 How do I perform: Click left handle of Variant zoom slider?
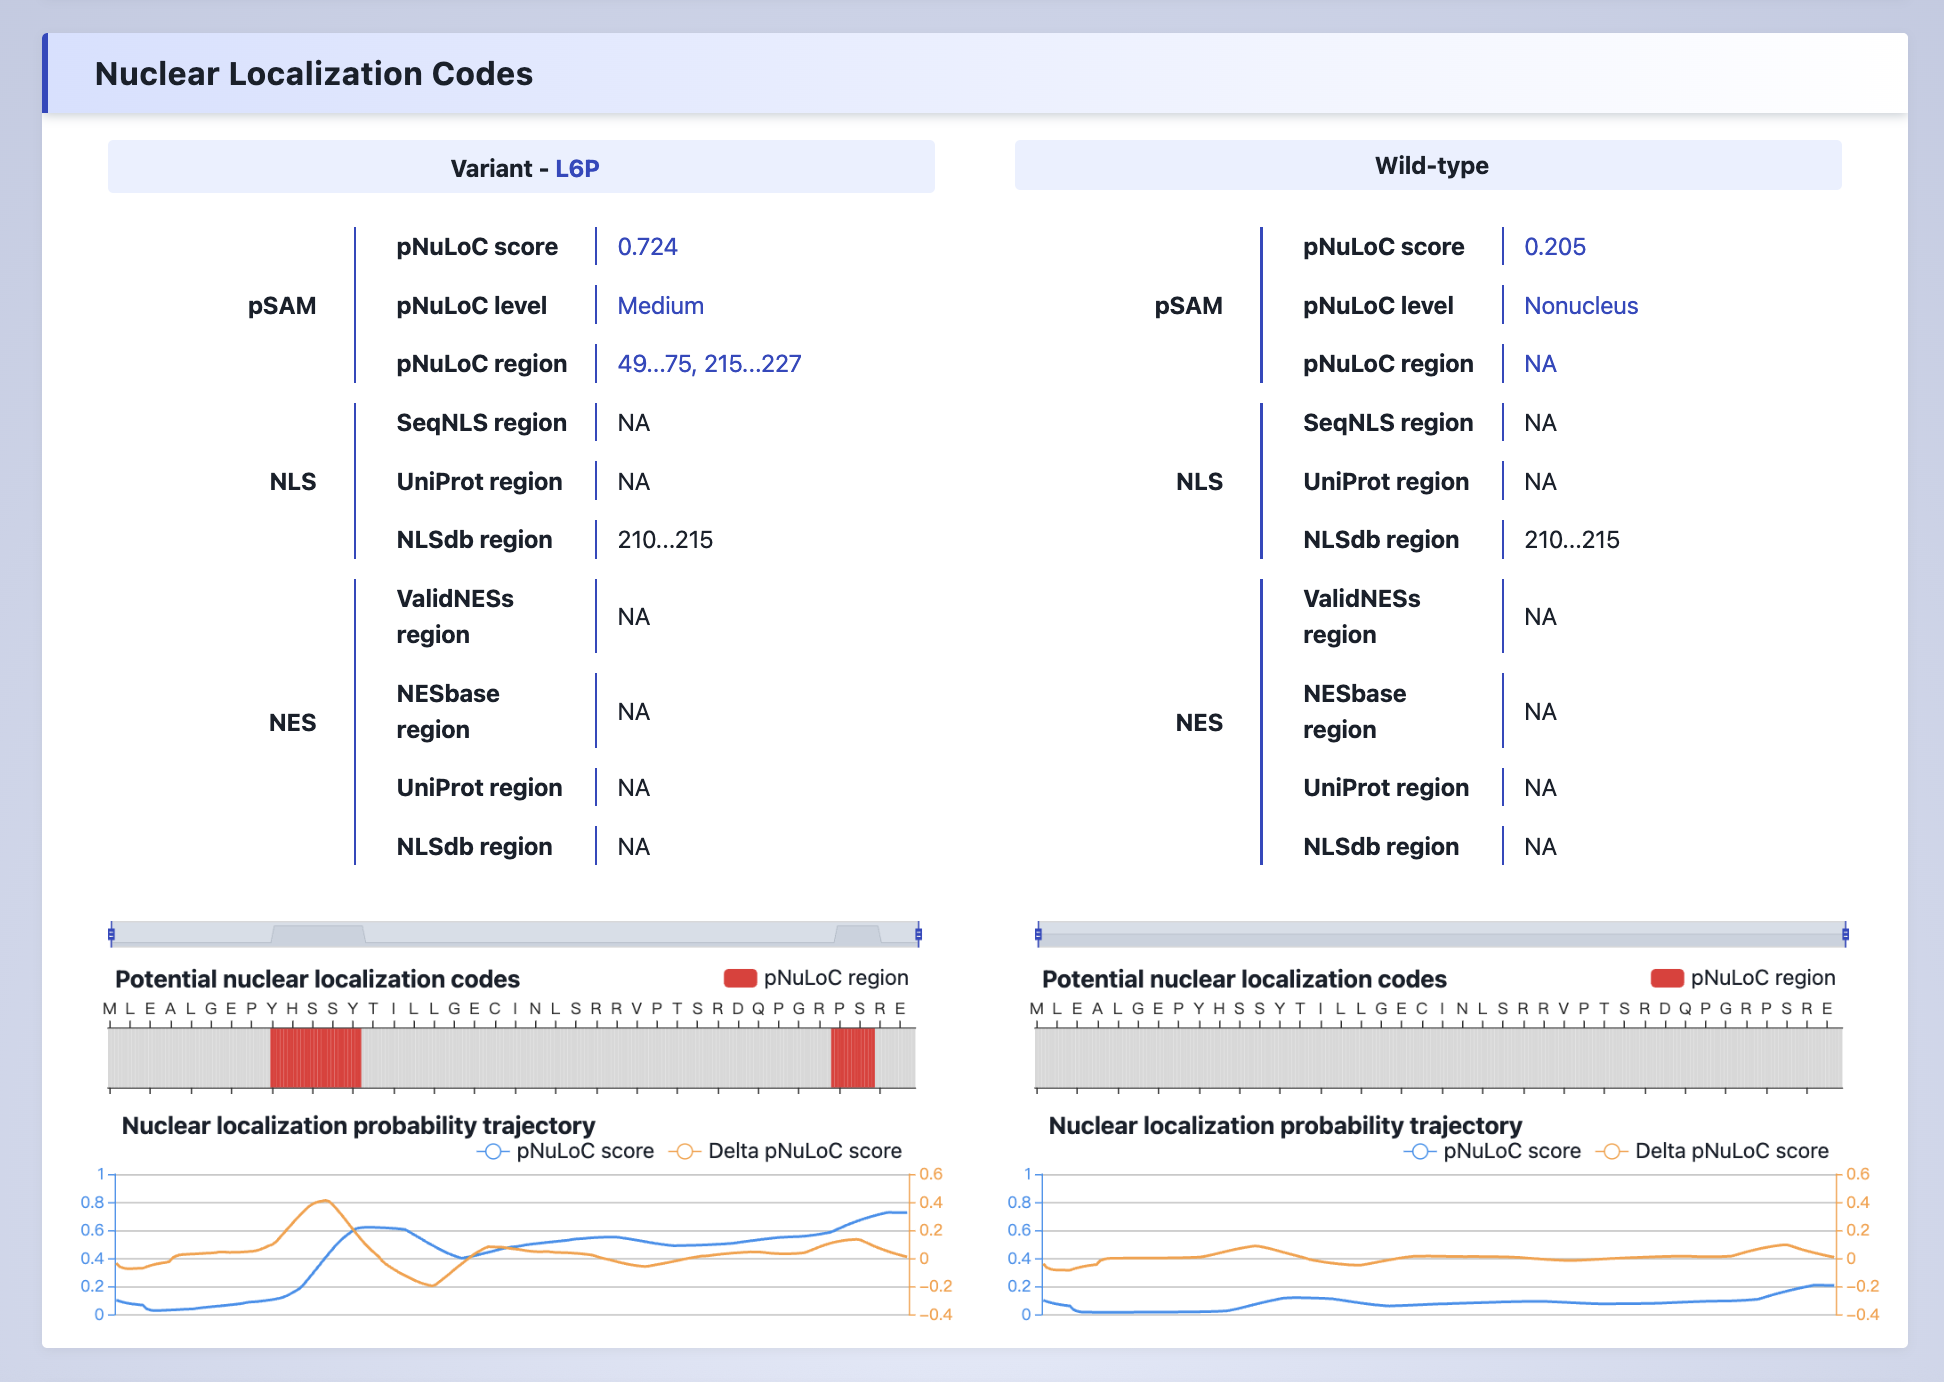pyautogui.click(x=111, y=935)
